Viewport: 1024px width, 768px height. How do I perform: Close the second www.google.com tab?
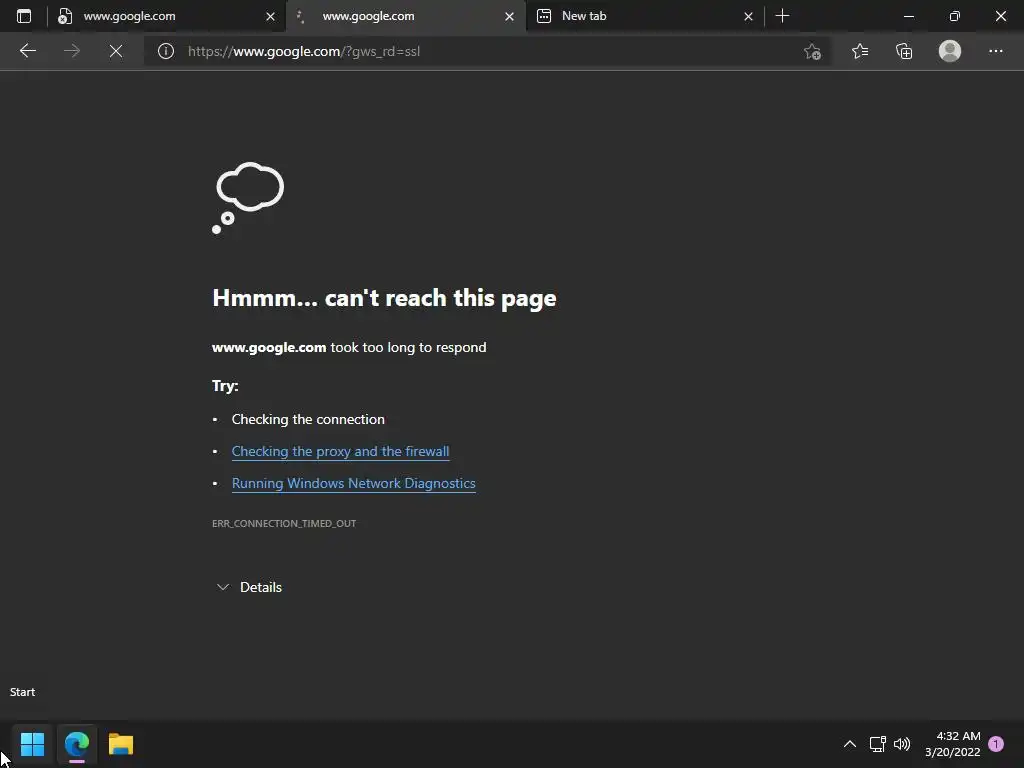509,16
